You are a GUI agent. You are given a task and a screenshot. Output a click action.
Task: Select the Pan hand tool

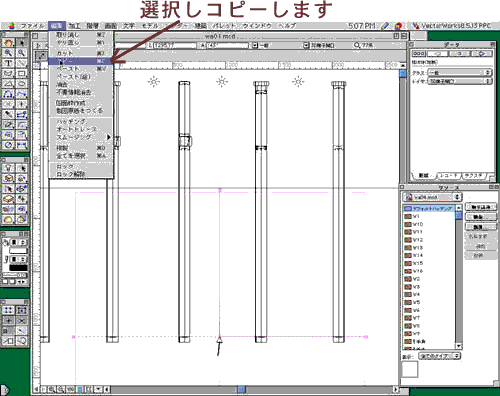point(9,43)
